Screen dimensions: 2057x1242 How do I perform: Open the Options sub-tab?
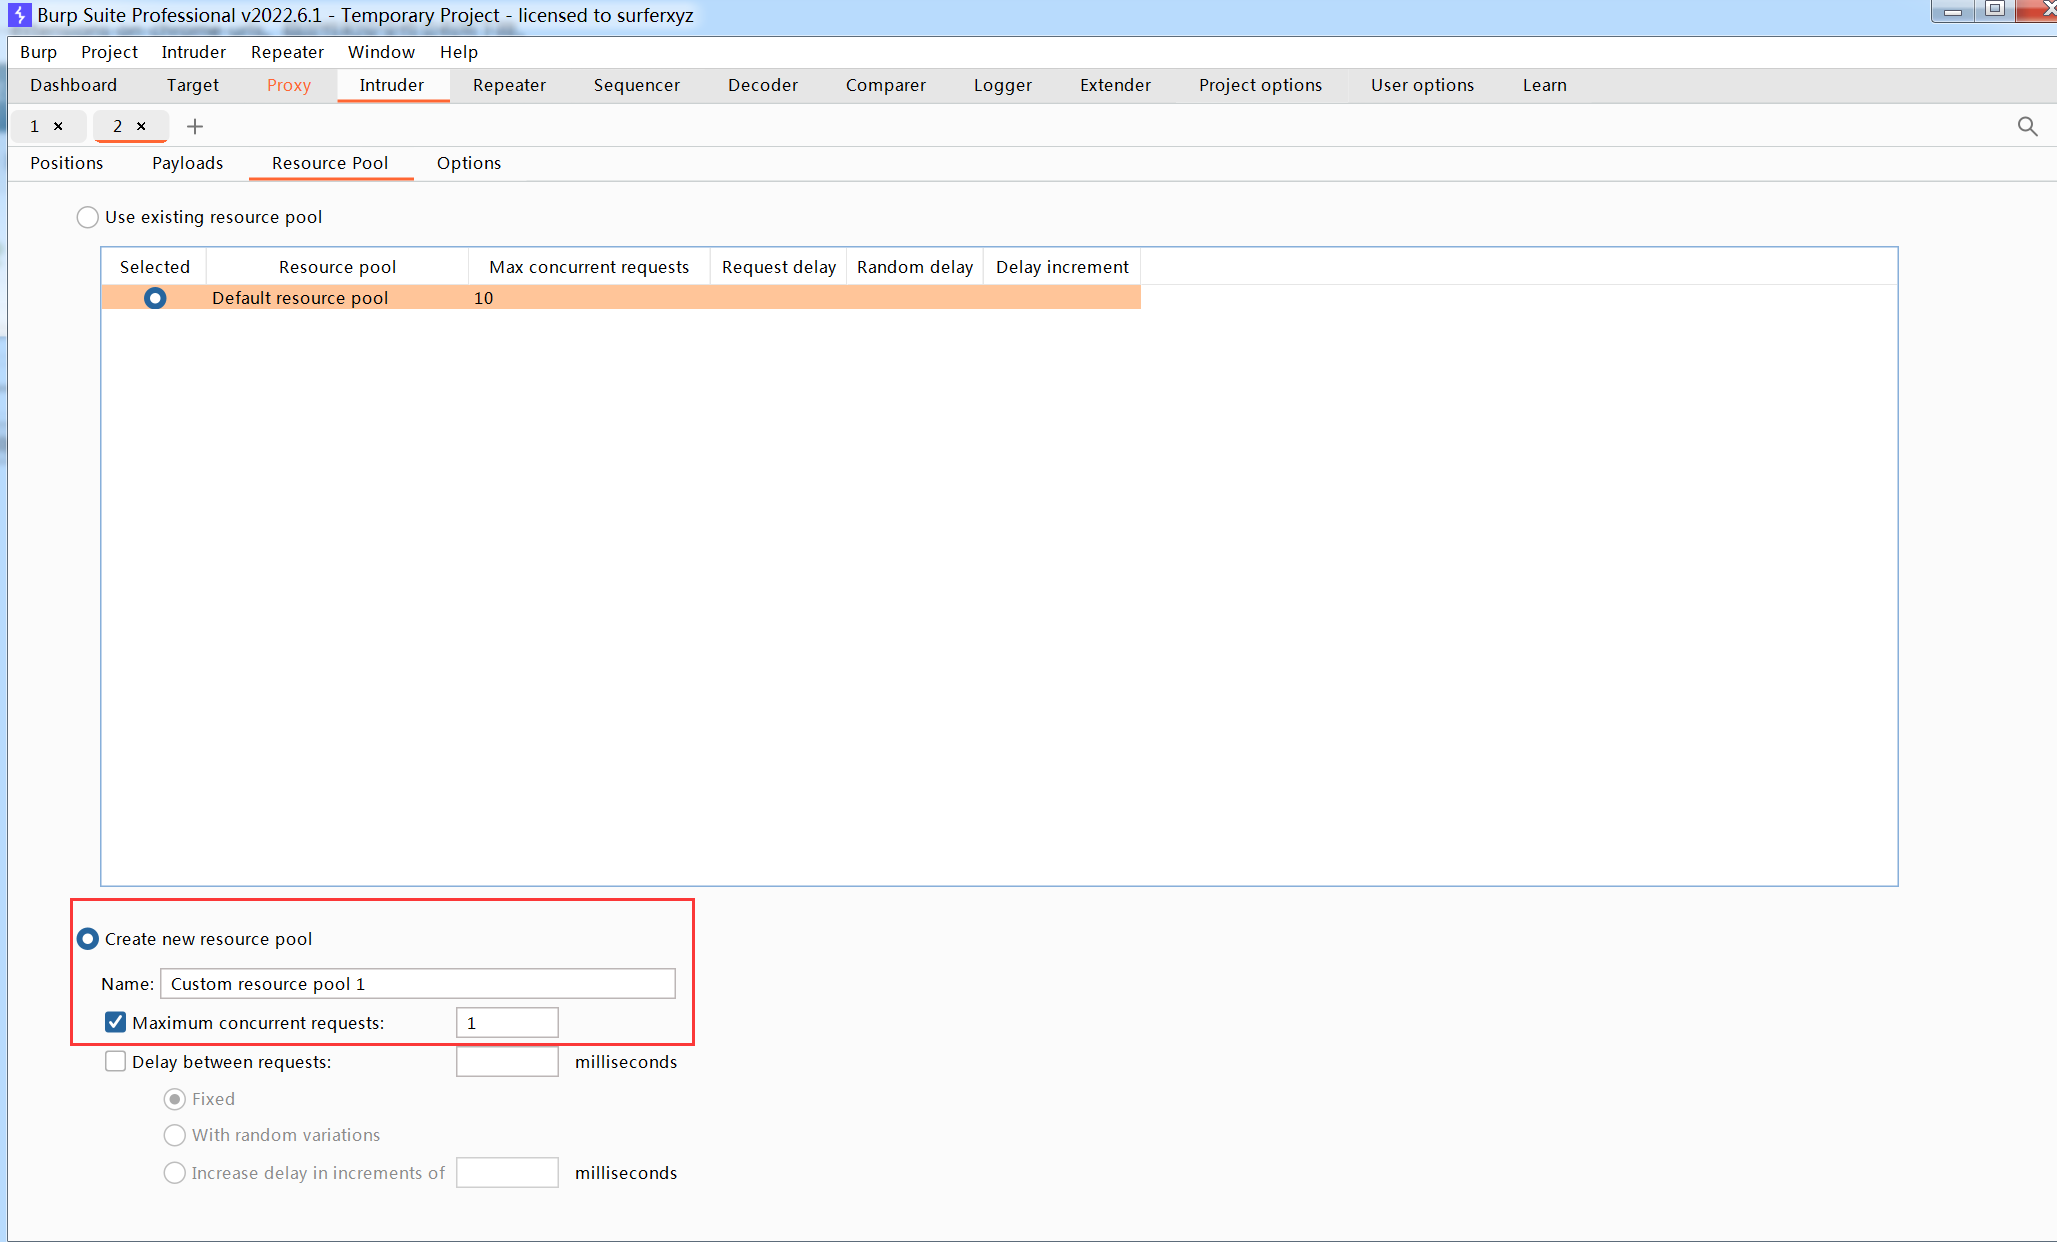[x=468, y=163]
